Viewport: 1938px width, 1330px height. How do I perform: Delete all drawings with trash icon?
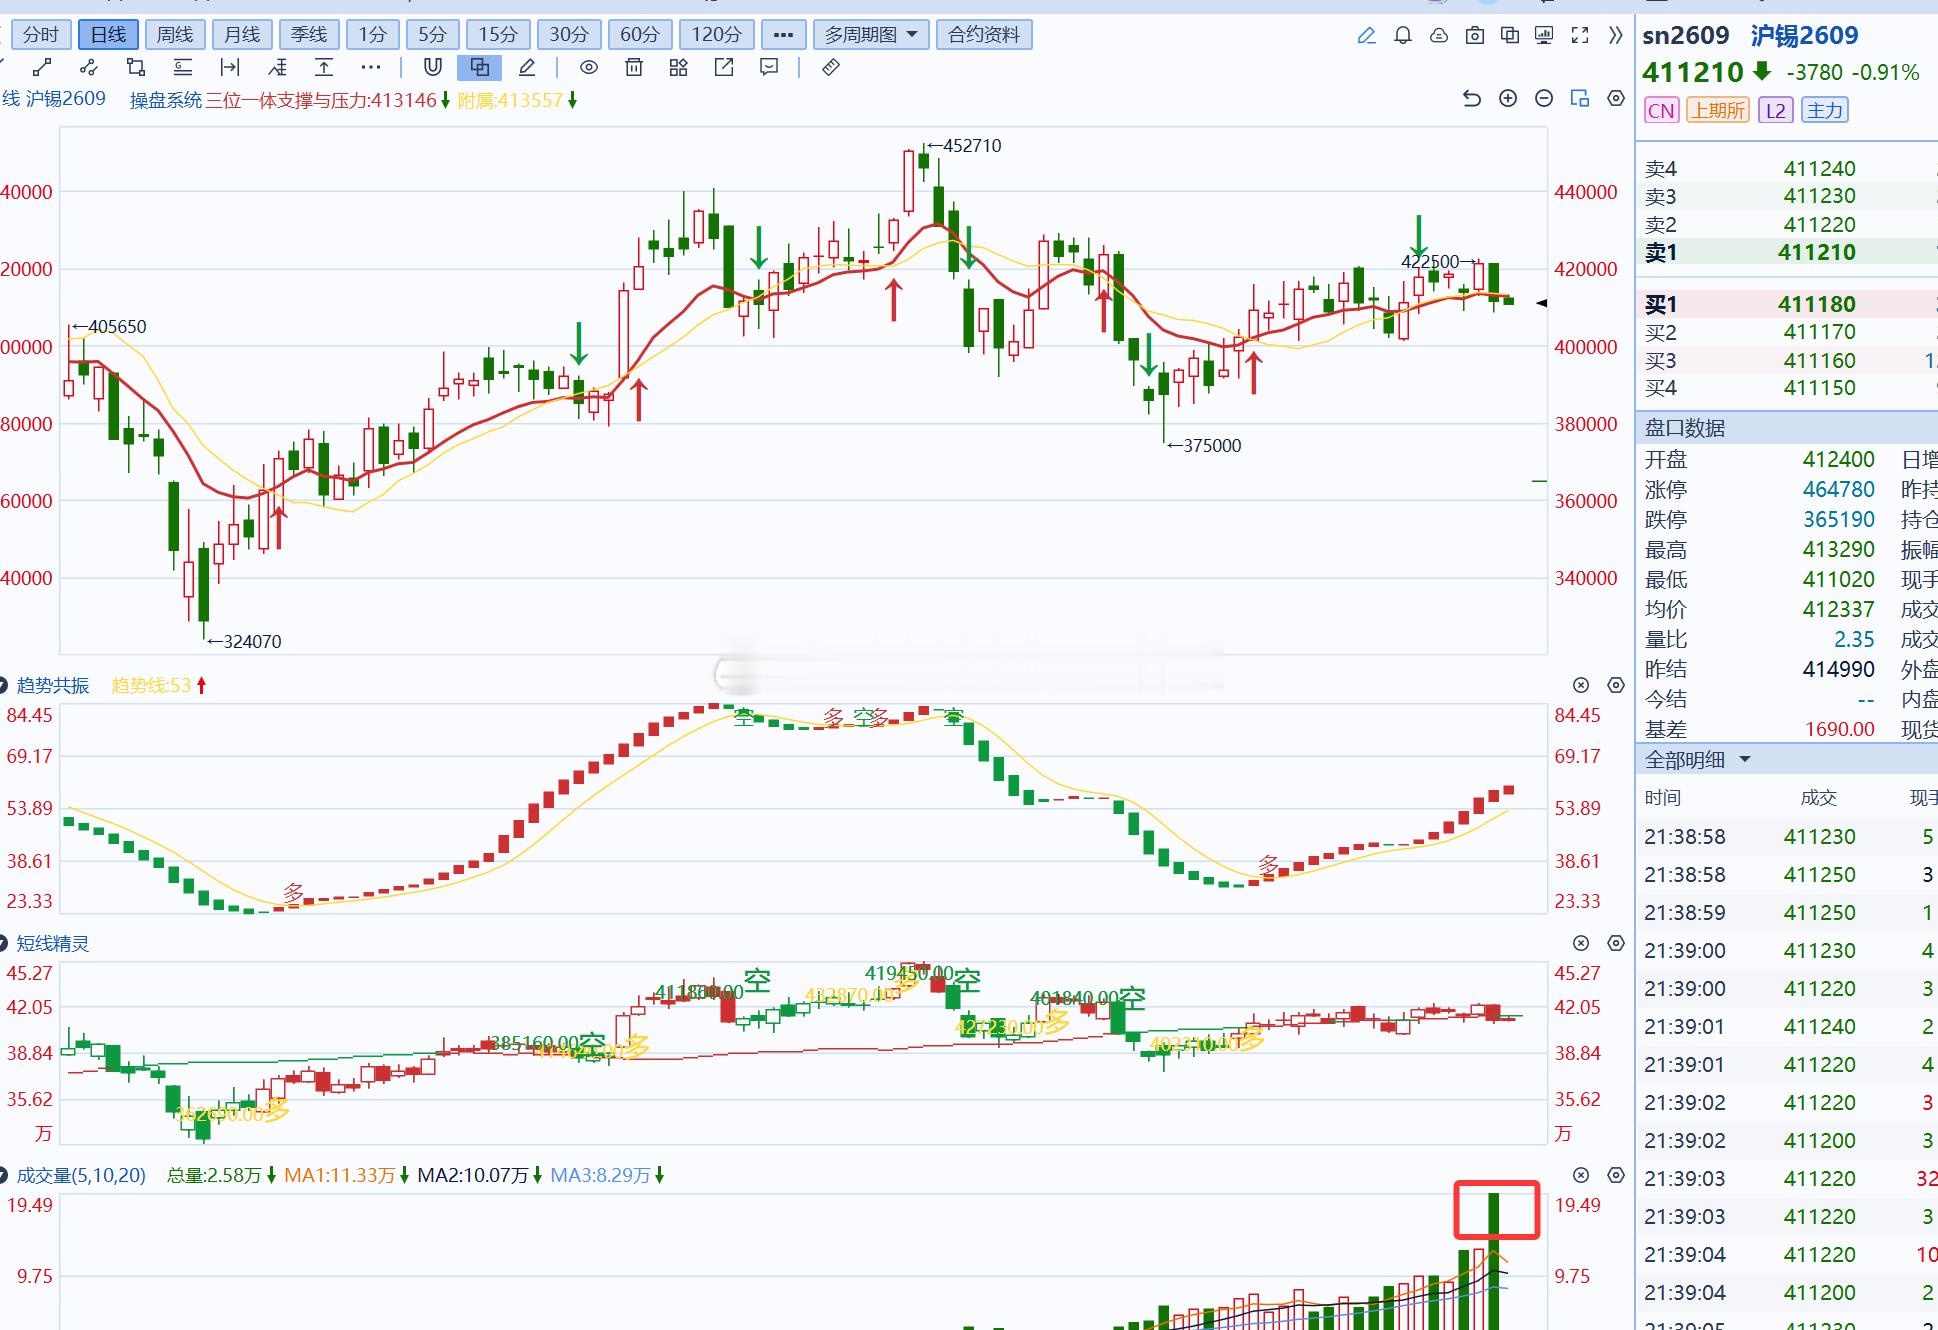pos(634,68)
